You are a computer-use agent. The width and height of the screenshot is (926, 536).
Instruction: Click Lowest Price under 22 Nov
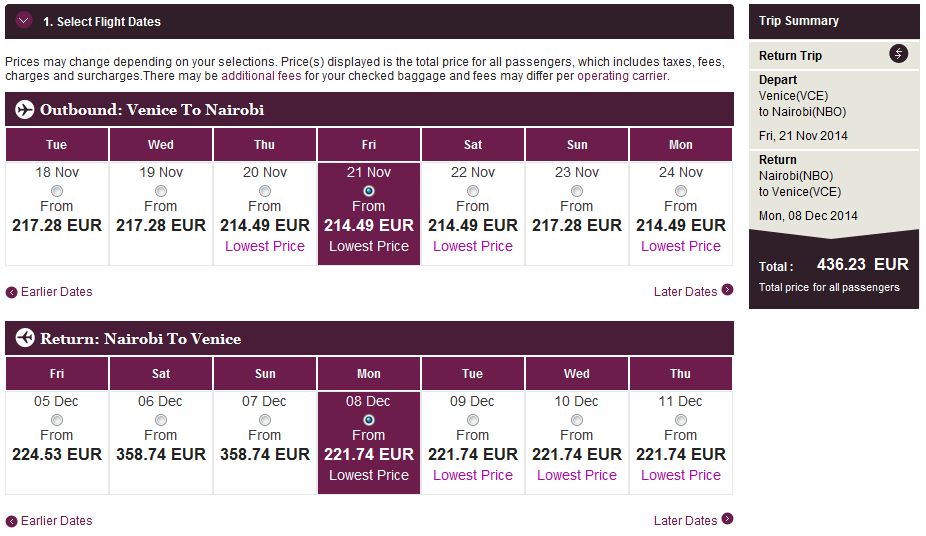(x=473, y=246)
